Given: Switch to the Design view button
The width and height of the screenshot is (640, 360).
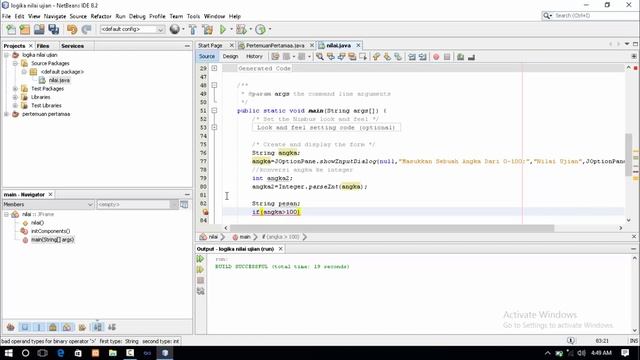Looking at the screenshot, I should [x=230, y=57].
